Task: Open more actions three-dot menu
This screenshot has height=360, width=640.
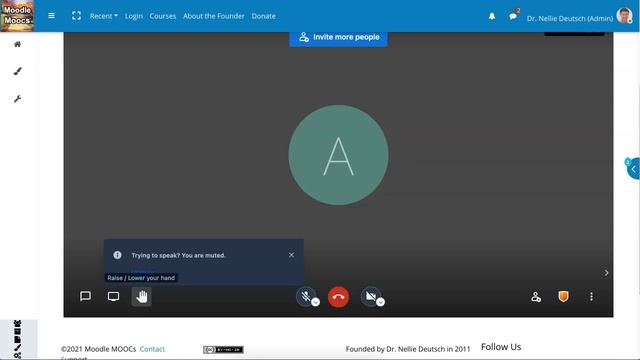Action: 591,297
